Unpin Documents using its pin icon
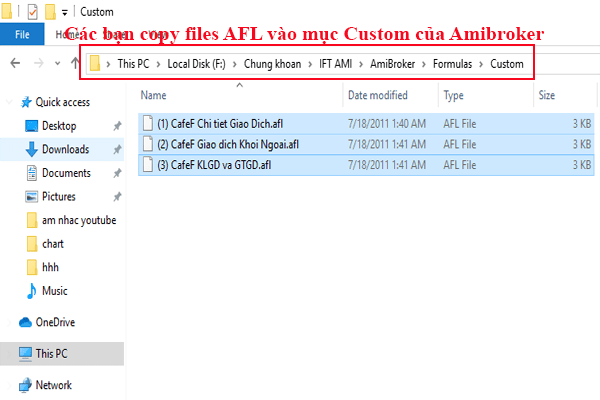 pyautogui.click(x=117, y=173)
